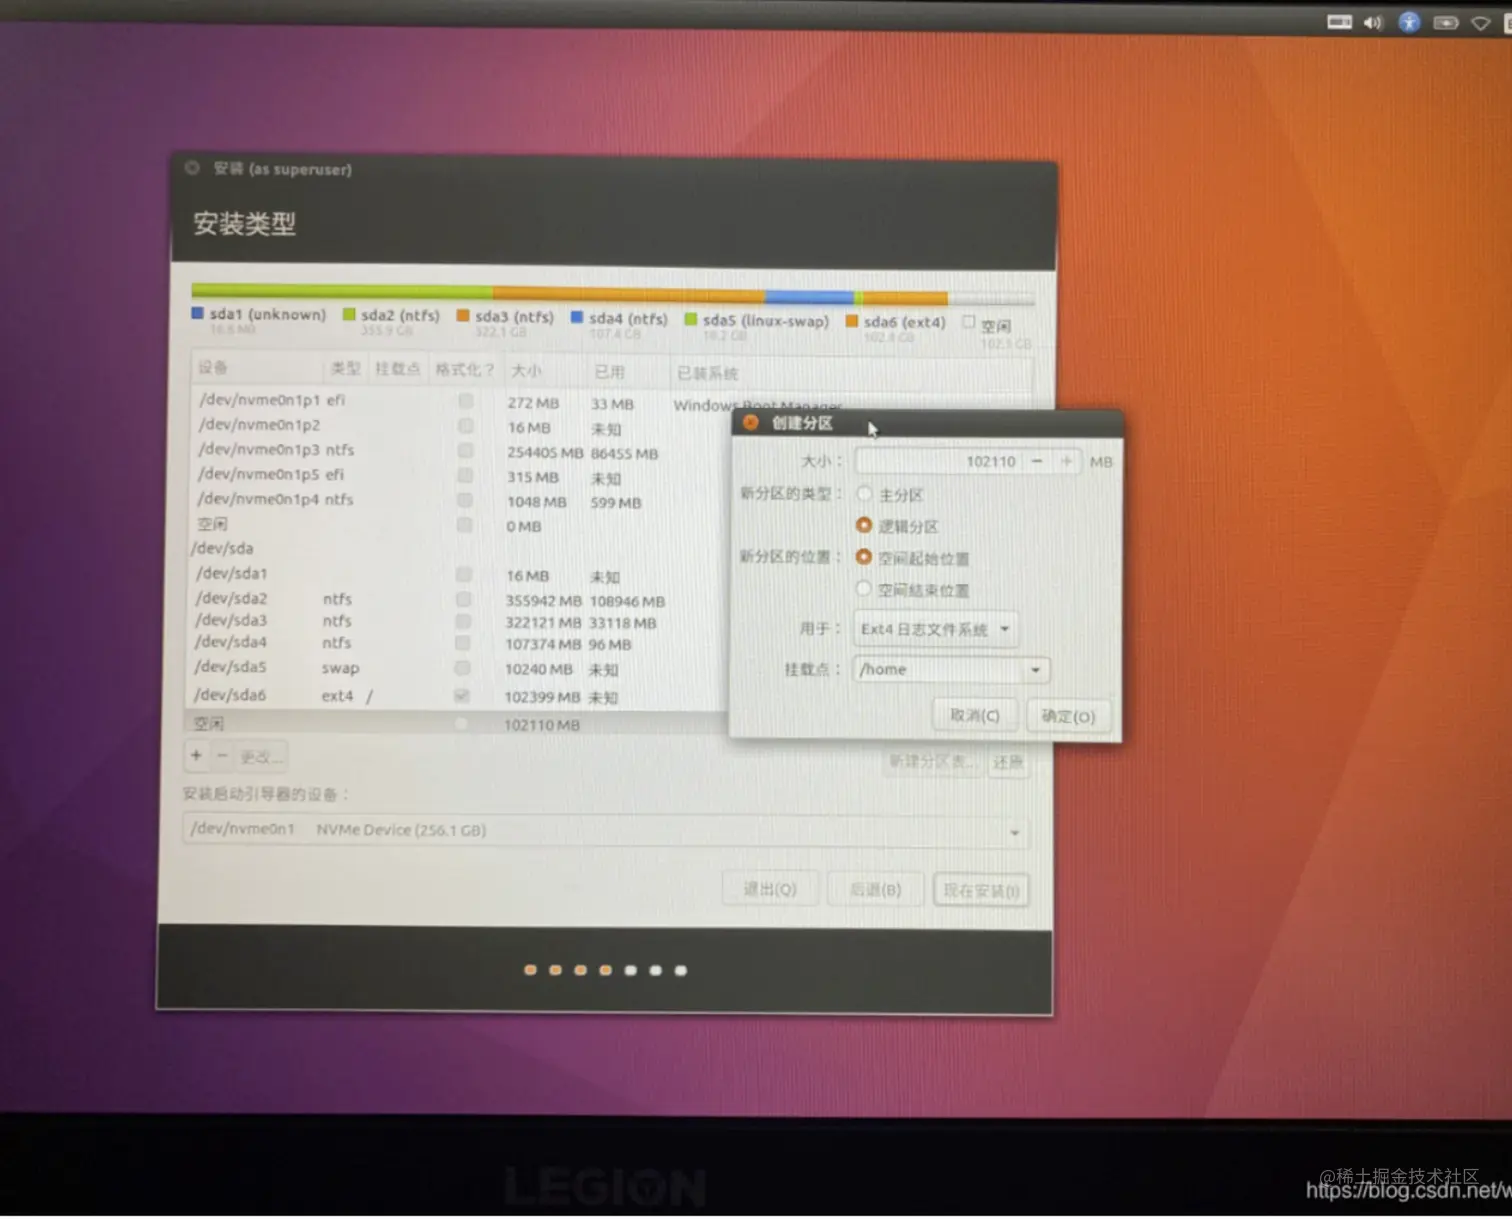Select the /dev/sda3 ntfs row
Viewport: 1512px width, 1219px height.
(458, 621)
